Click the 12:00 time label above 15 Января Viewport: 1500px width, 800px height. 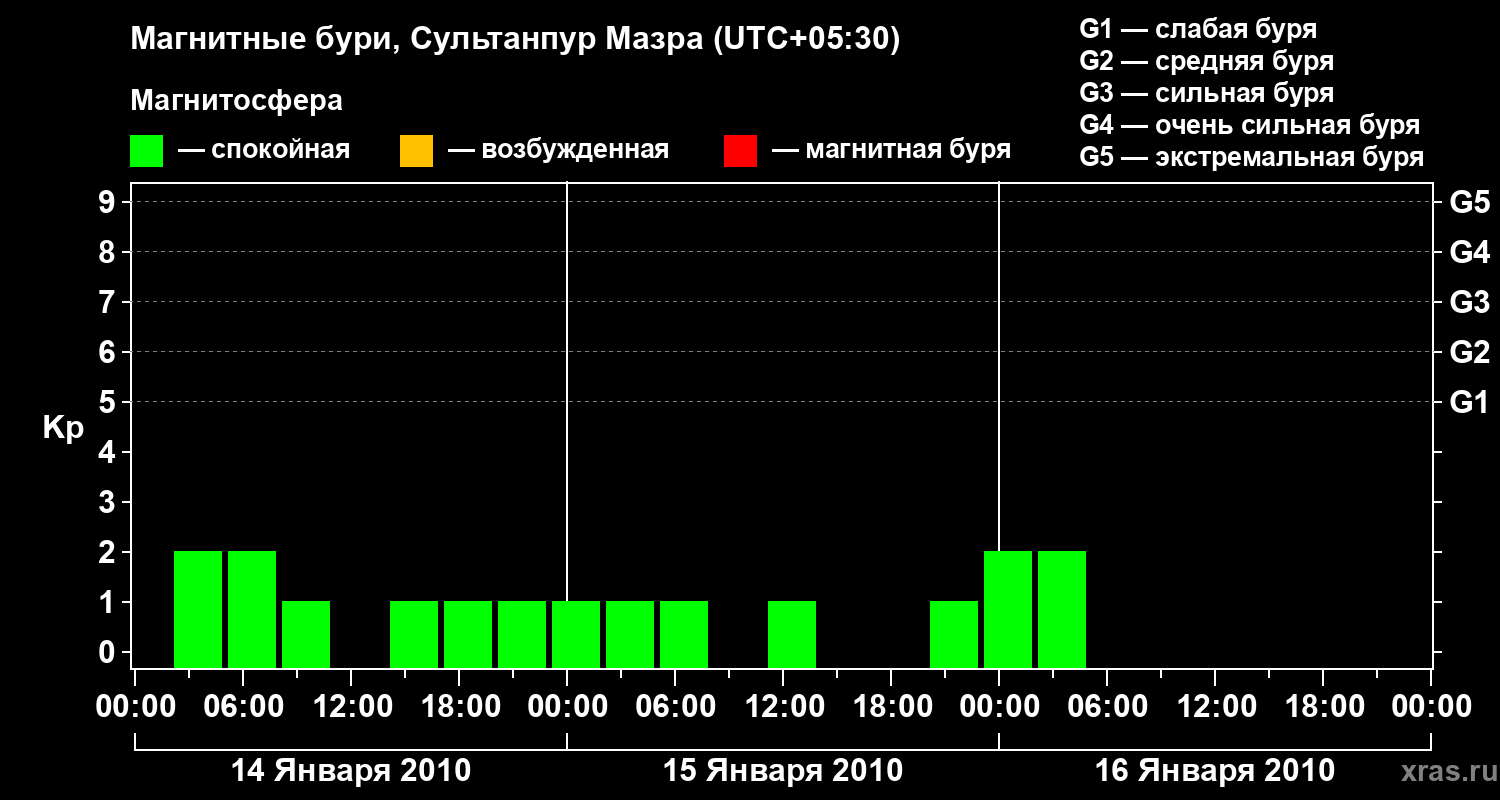(x=783, y=706)
